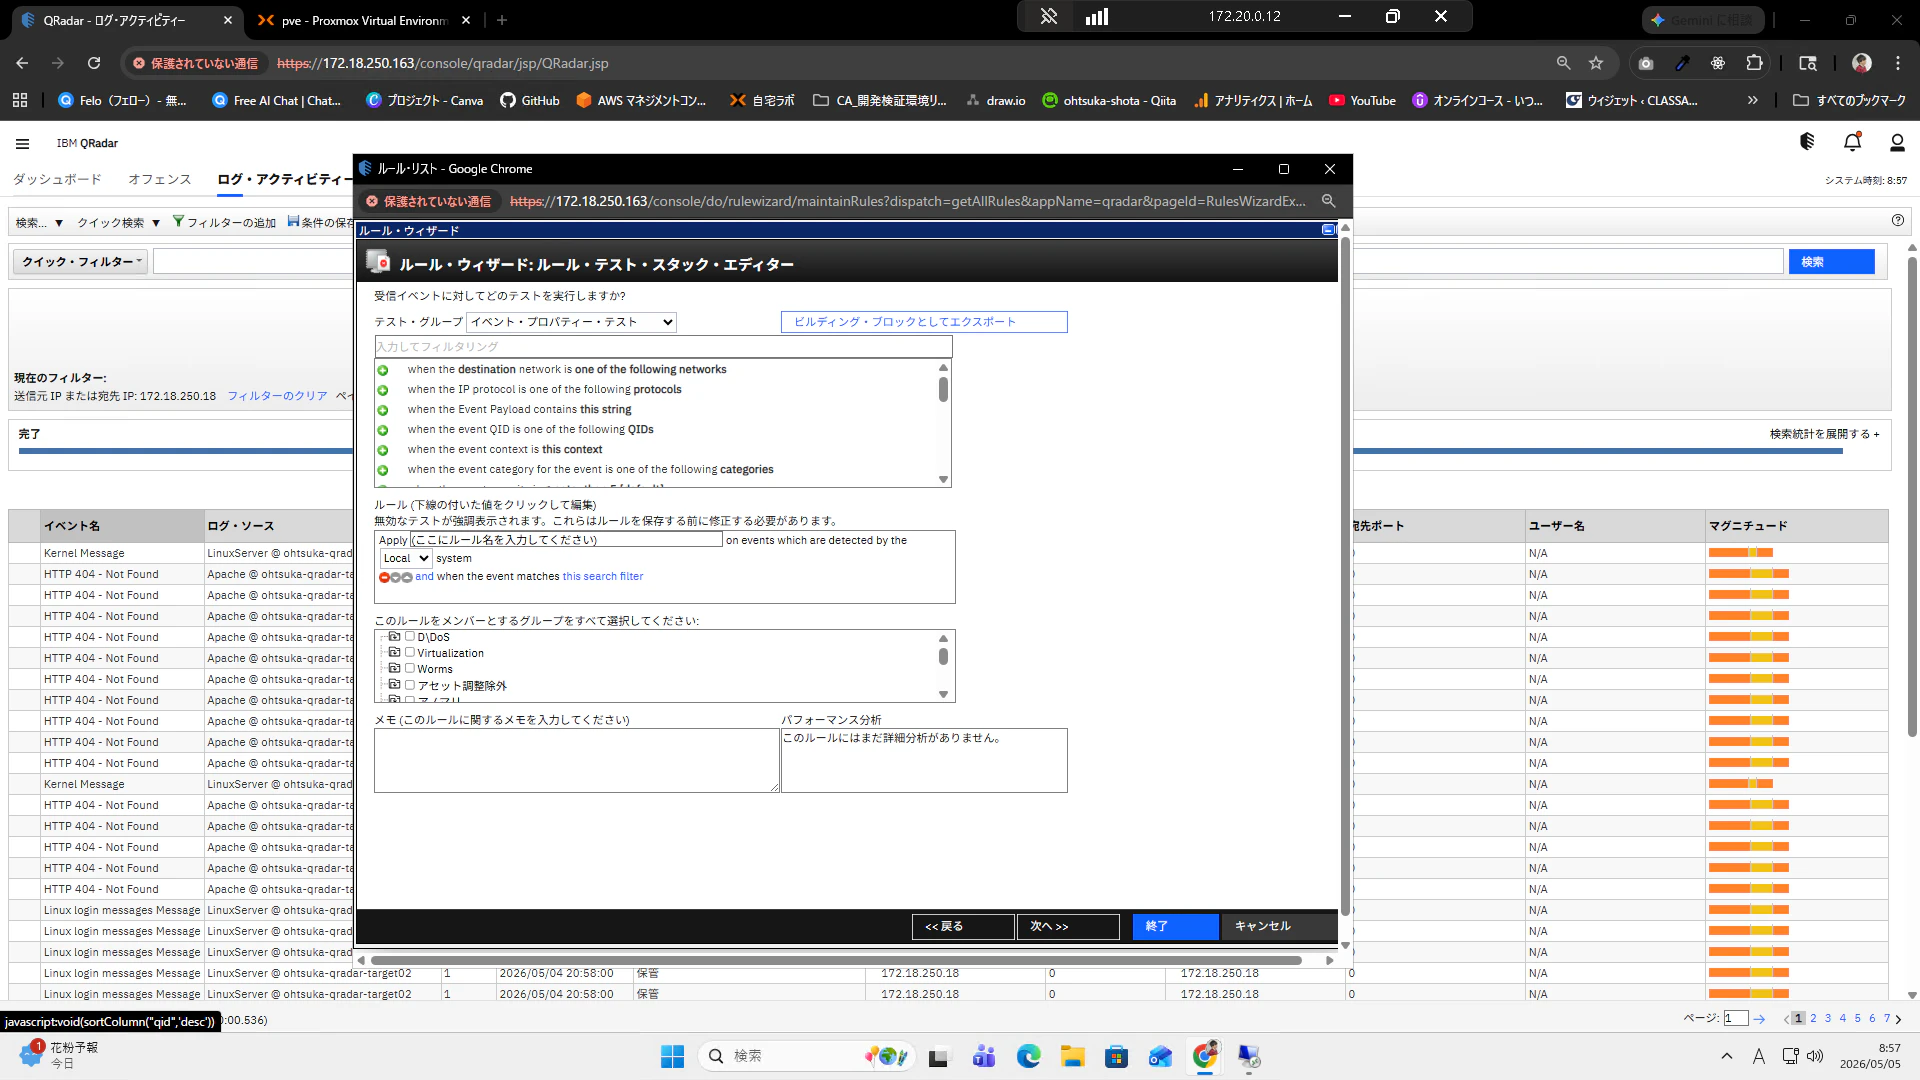Launch Microsoft Edge from the taskbar

coord(1028,1056)
